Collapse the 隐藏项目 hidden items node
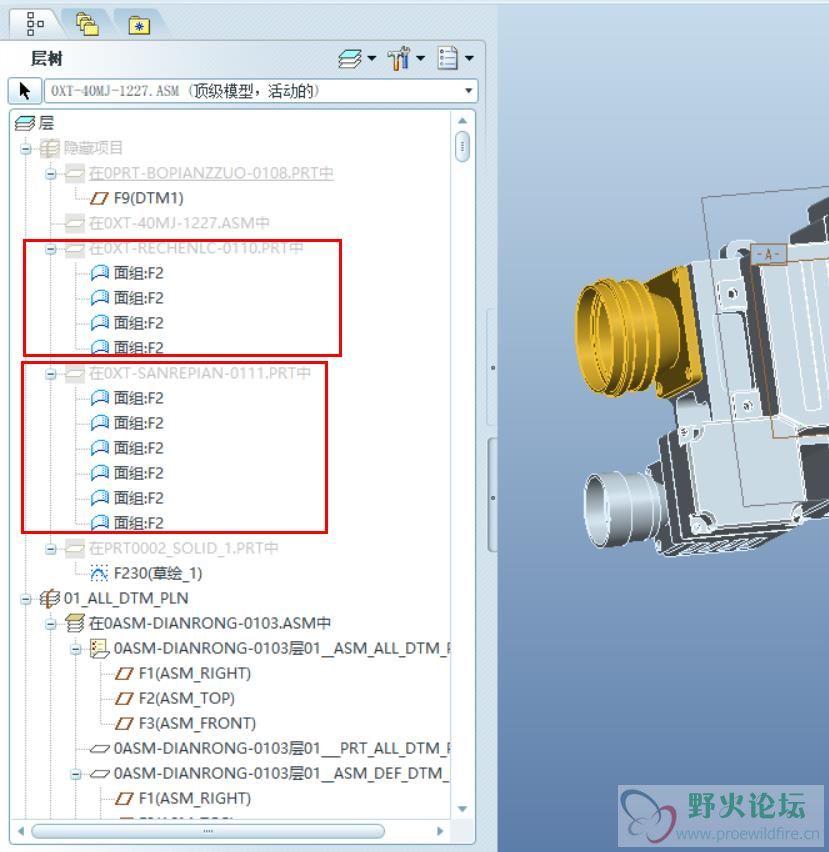 [26, 148]
